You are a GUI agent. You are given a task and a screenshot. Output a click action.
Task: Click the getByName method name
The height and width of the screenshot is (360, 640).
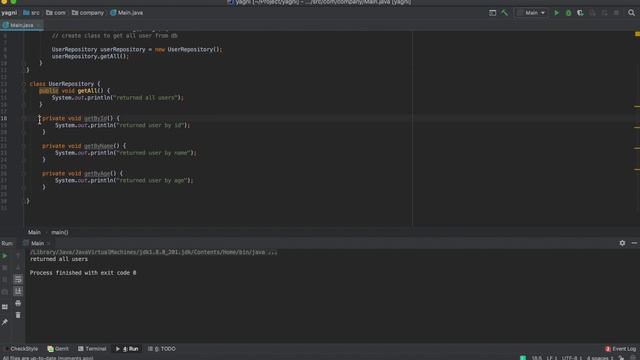pos(99,146)
